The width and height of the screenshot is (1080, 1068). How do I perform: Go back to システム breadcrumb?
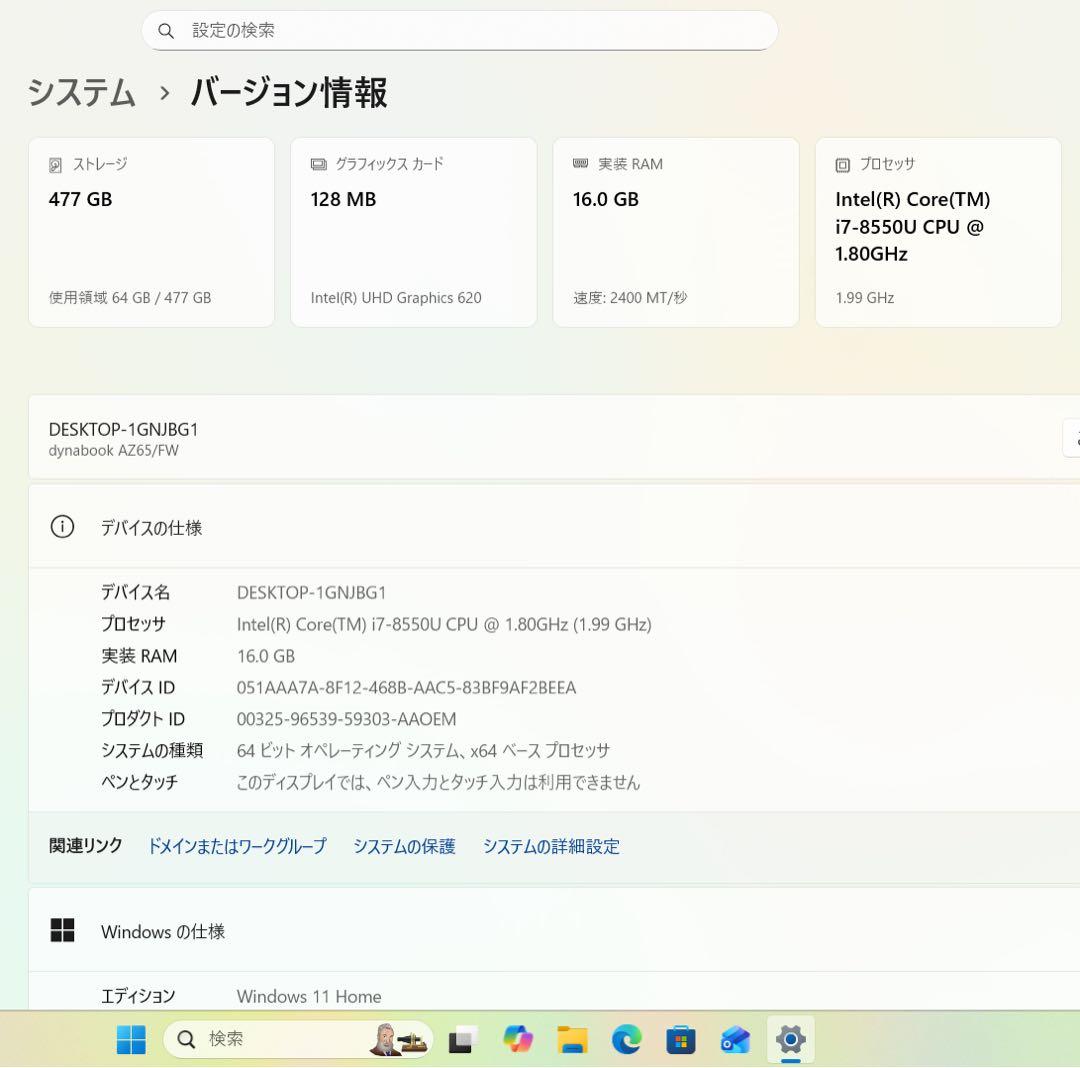(x=81, y=93)
